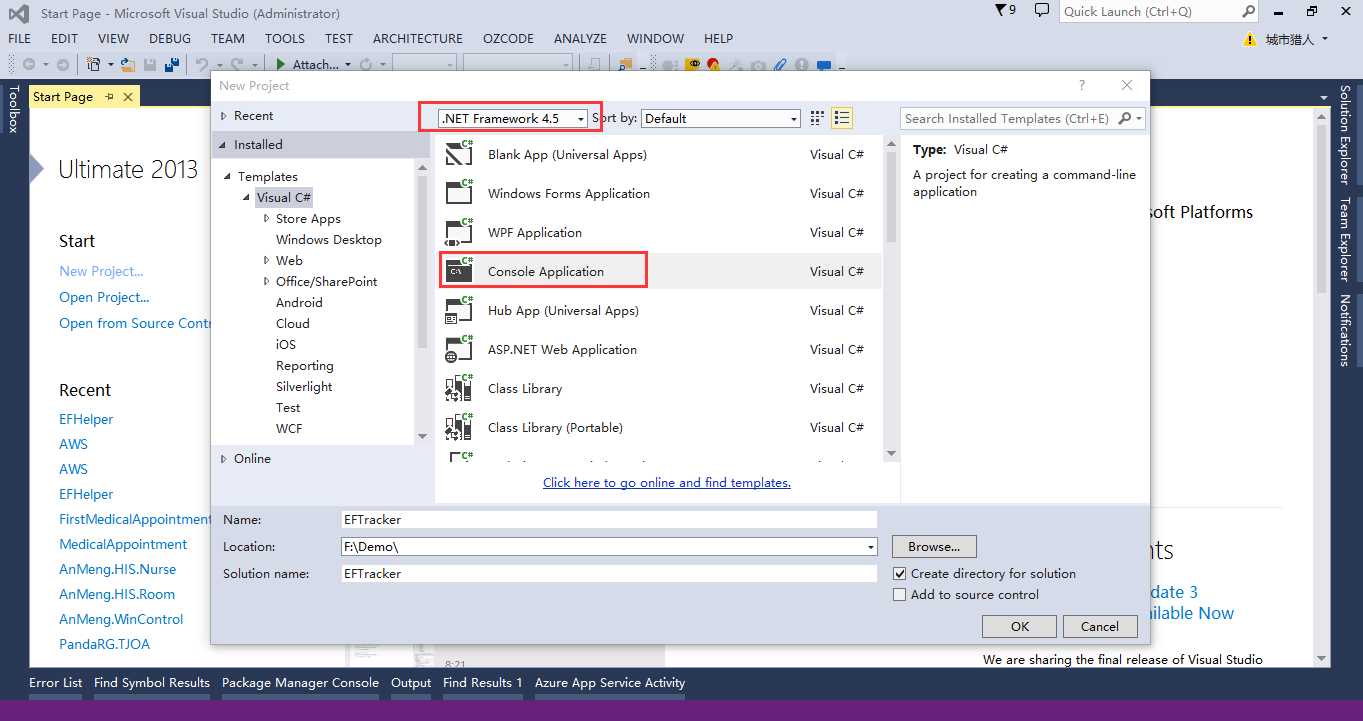Enable Add to source control checkbox
The image size is (1363, 721).
tap(900, 595)
